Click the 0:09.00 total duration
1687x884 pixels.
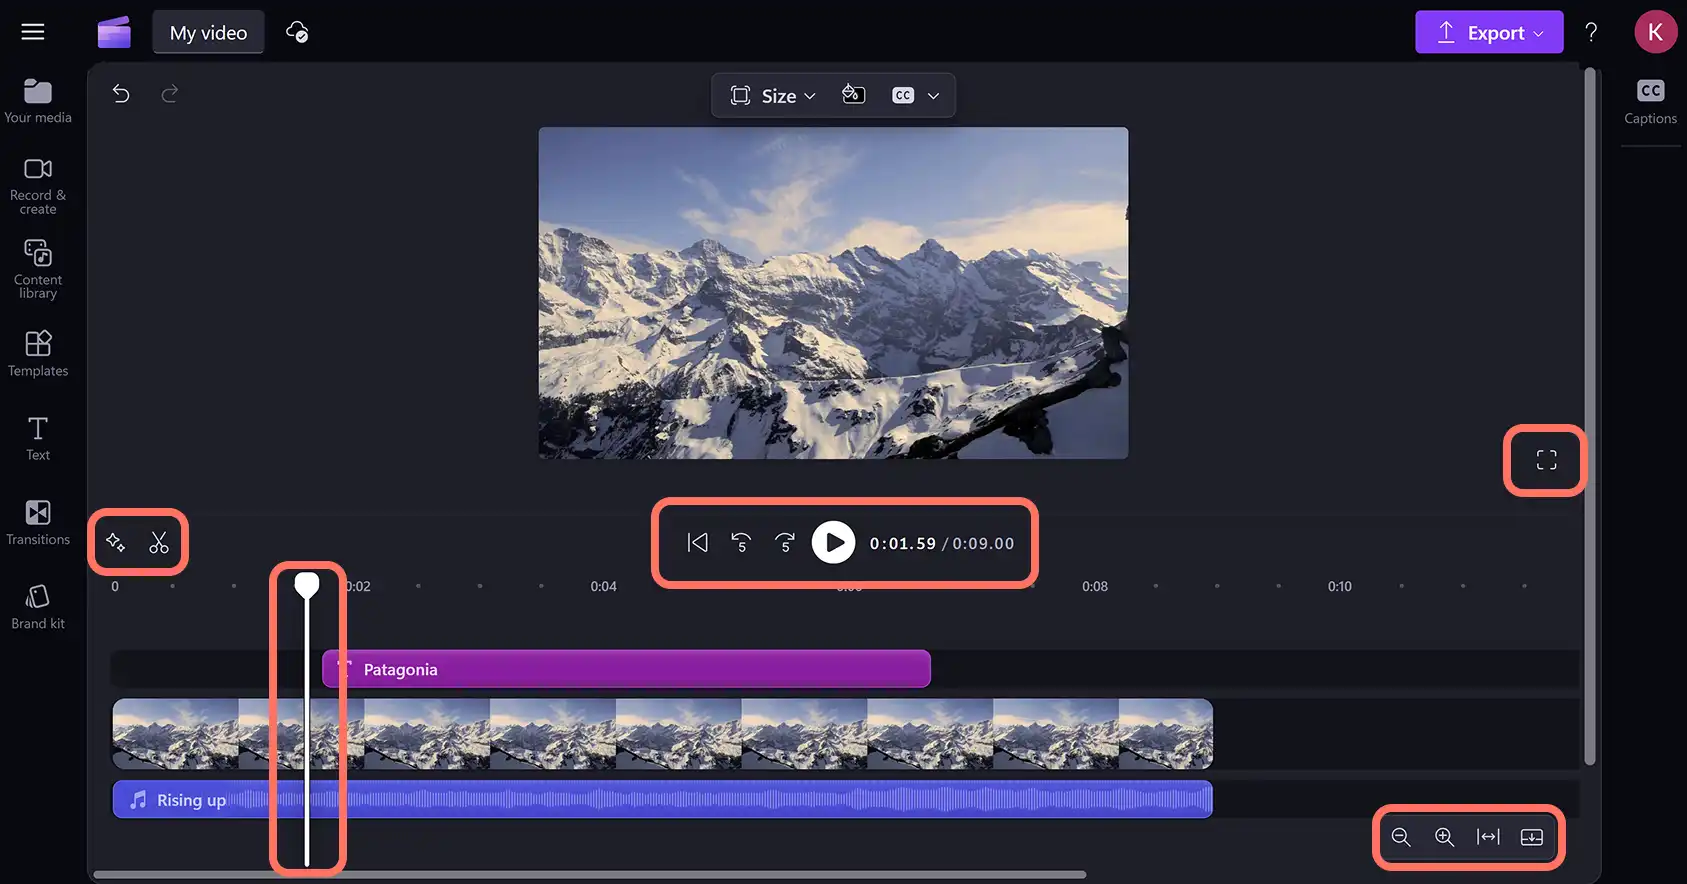click(x=983, y=544)
